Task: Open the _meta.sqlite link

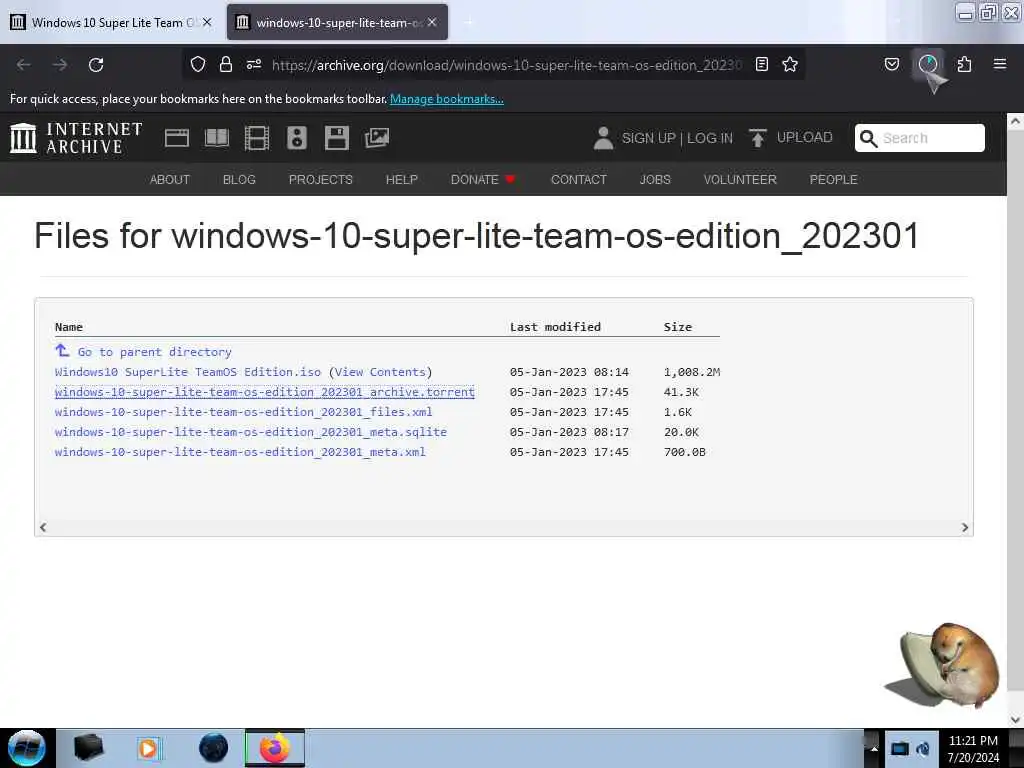Action: (x=251, y=432)
